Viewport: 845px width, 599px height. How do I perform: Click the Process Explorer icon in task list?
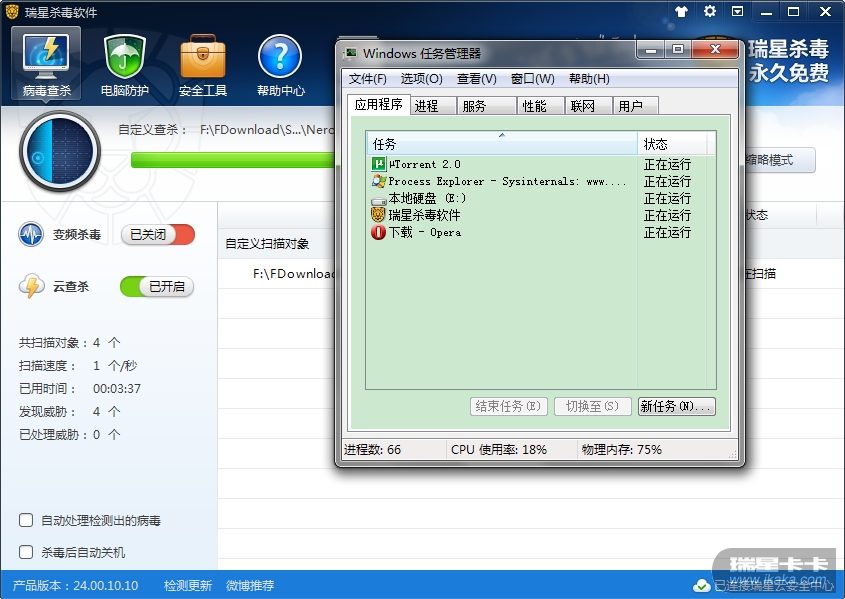tap(378, 181)
